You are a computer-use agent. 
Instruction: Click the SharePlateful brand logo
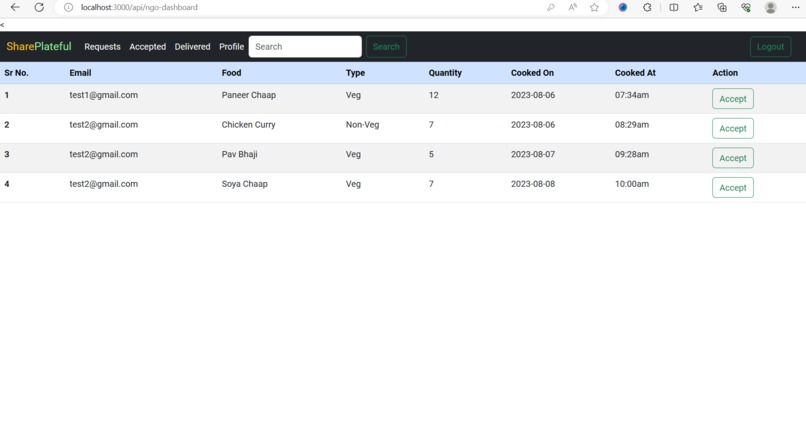[39, 46]
